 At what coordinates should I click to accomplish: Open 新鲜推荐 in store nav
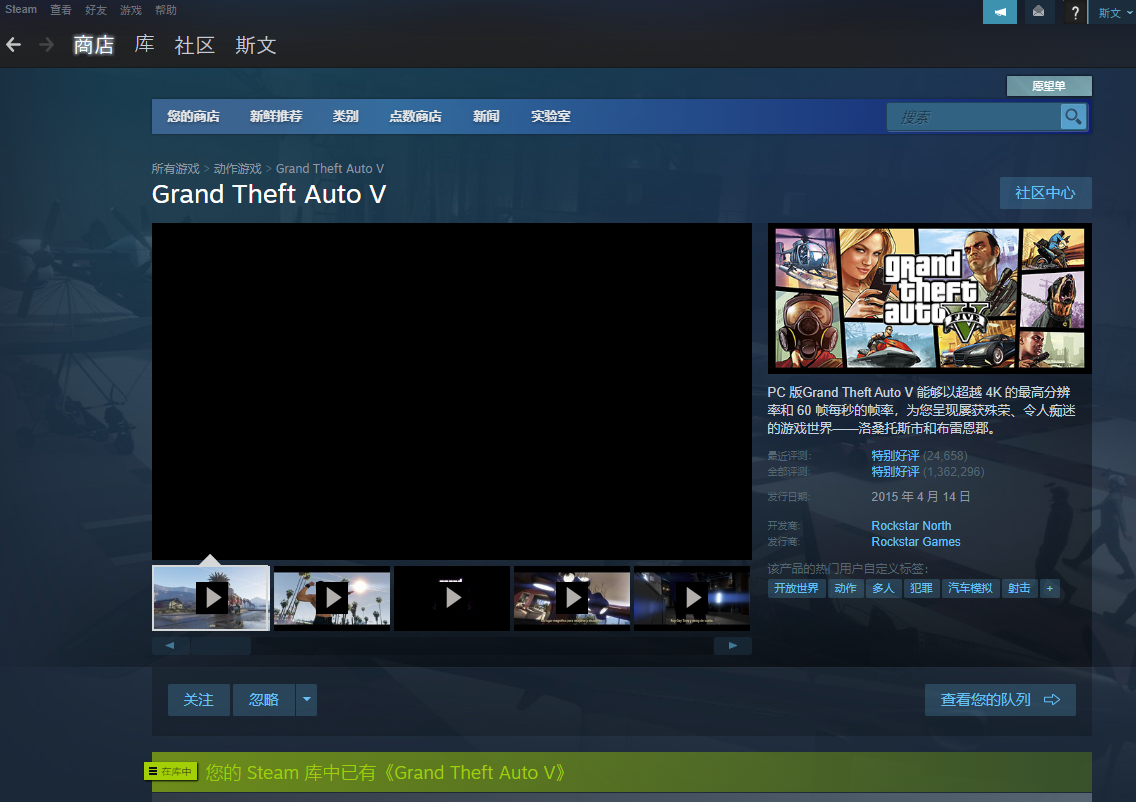click(x=276, y=117)
